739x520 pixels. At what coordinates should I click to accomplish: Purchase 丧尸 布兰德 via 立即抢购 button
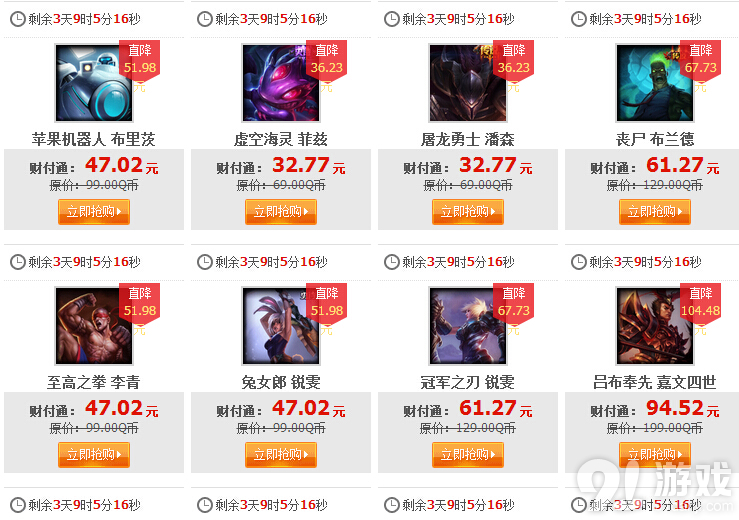[655, 212]
